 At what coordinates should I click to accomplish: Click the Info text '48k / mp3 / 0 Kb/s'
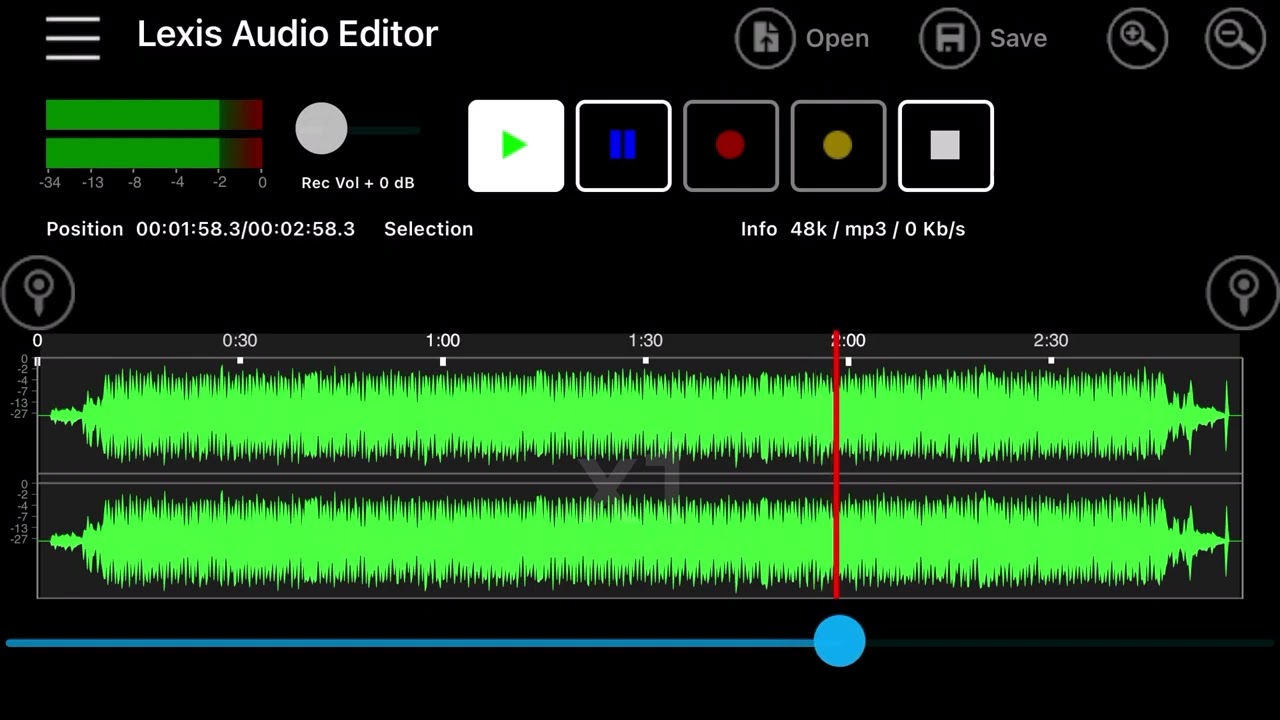pos(877,229)
